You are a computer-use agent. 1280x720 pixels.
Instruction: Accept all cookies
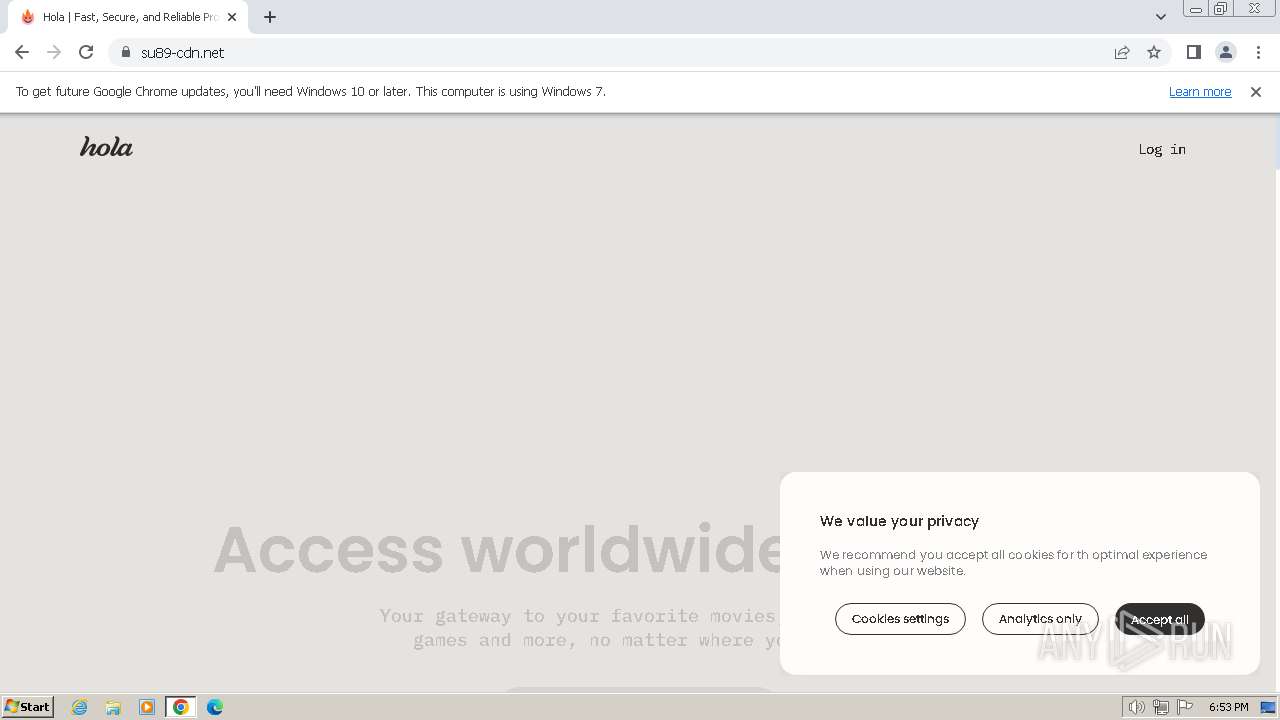click(1160, 619)
